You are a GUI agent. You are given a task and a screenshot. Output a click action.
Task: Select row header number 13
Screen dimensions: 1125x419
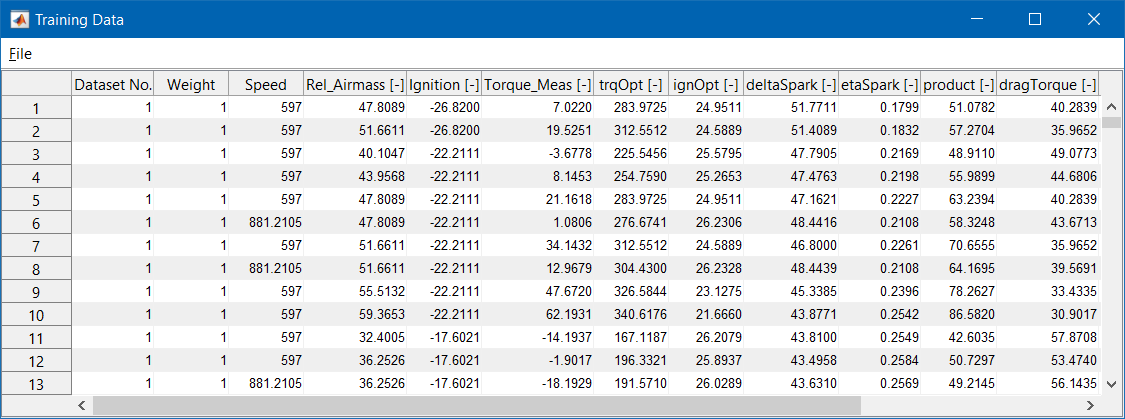tap(36, 383)
